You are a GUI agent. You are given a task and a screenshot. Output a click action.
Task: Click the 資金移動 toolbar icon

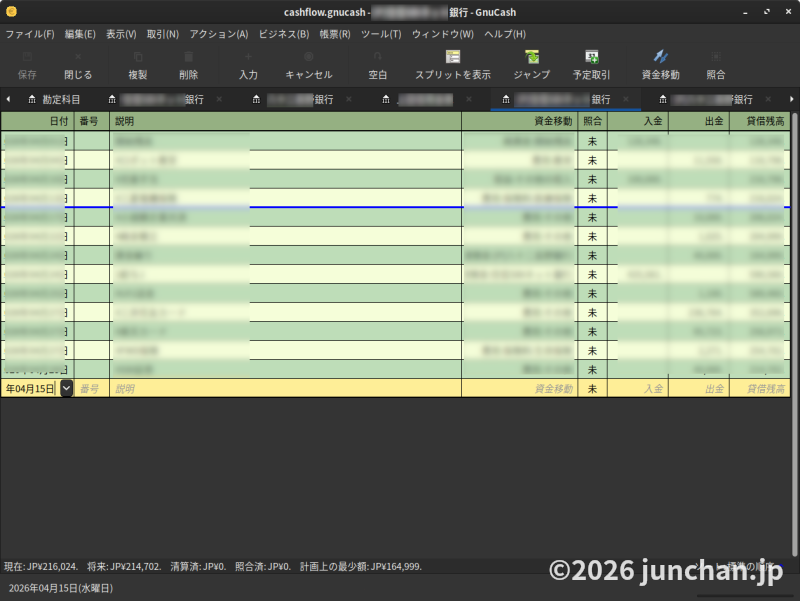660,57
